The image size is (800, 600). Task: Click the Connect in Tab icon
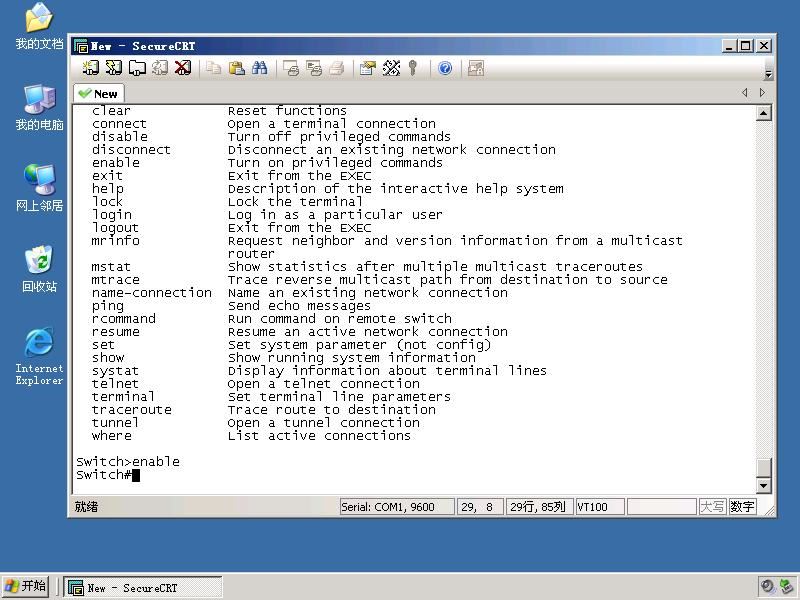pyautogui.click(x=137, y=68)
